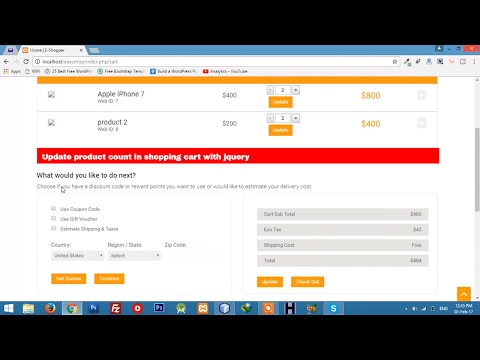The image size is (480, 360).
Task: Go back using the browser back arrow
Action: point(6,62)
